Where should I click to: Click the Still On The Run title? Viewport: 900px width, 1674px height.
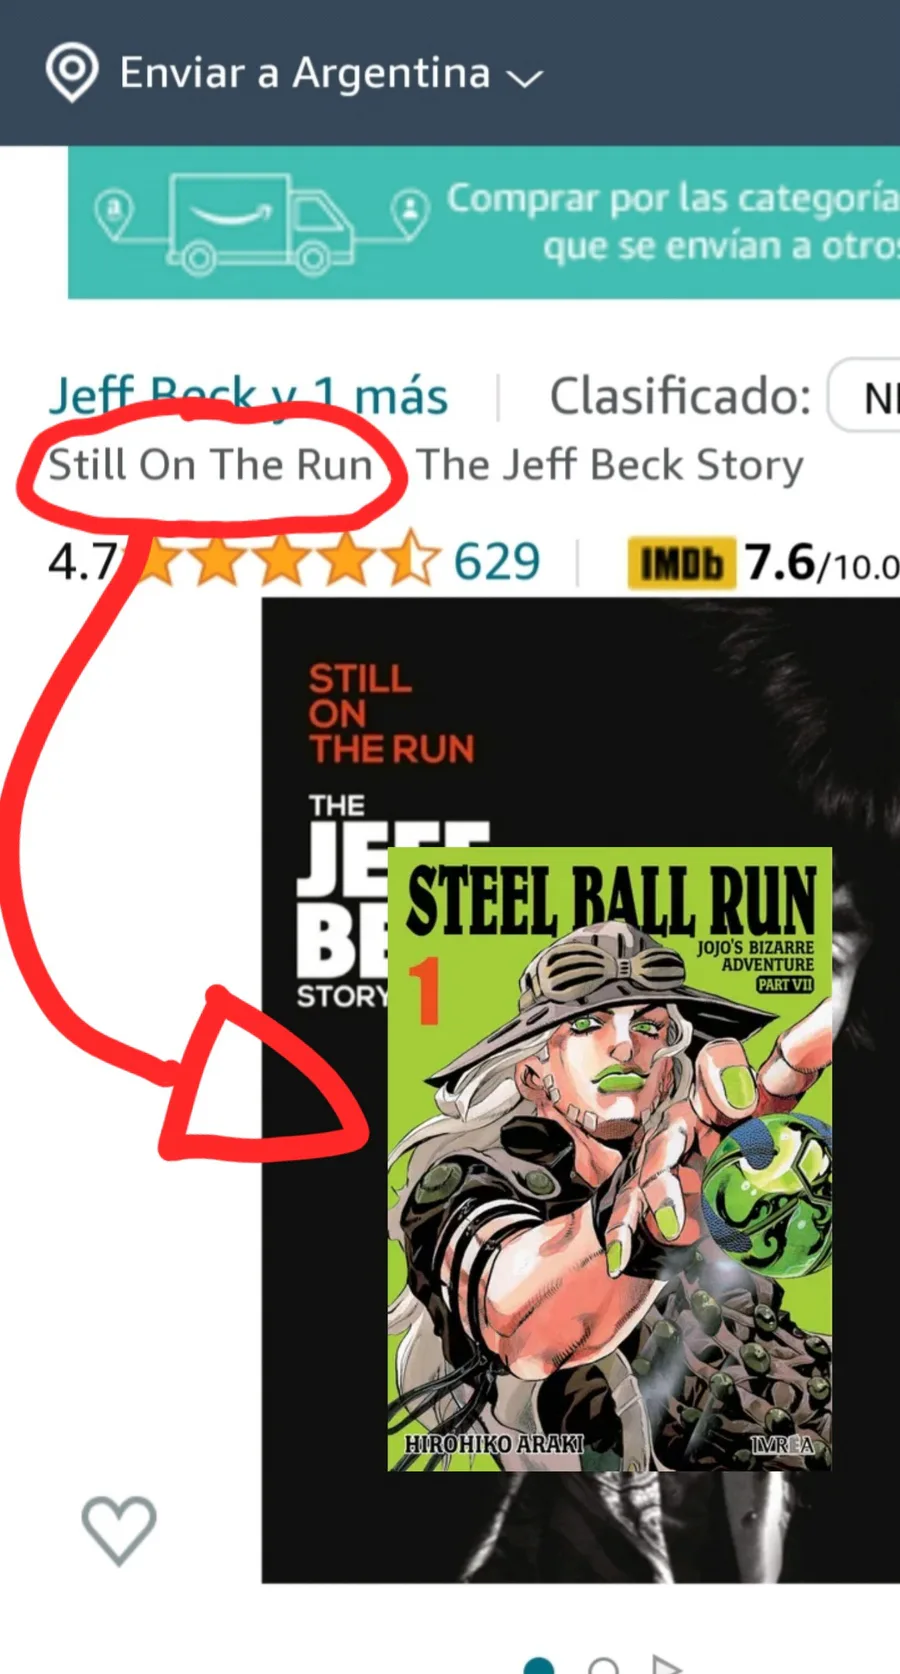pyautogui.click(x=211, y=465)
